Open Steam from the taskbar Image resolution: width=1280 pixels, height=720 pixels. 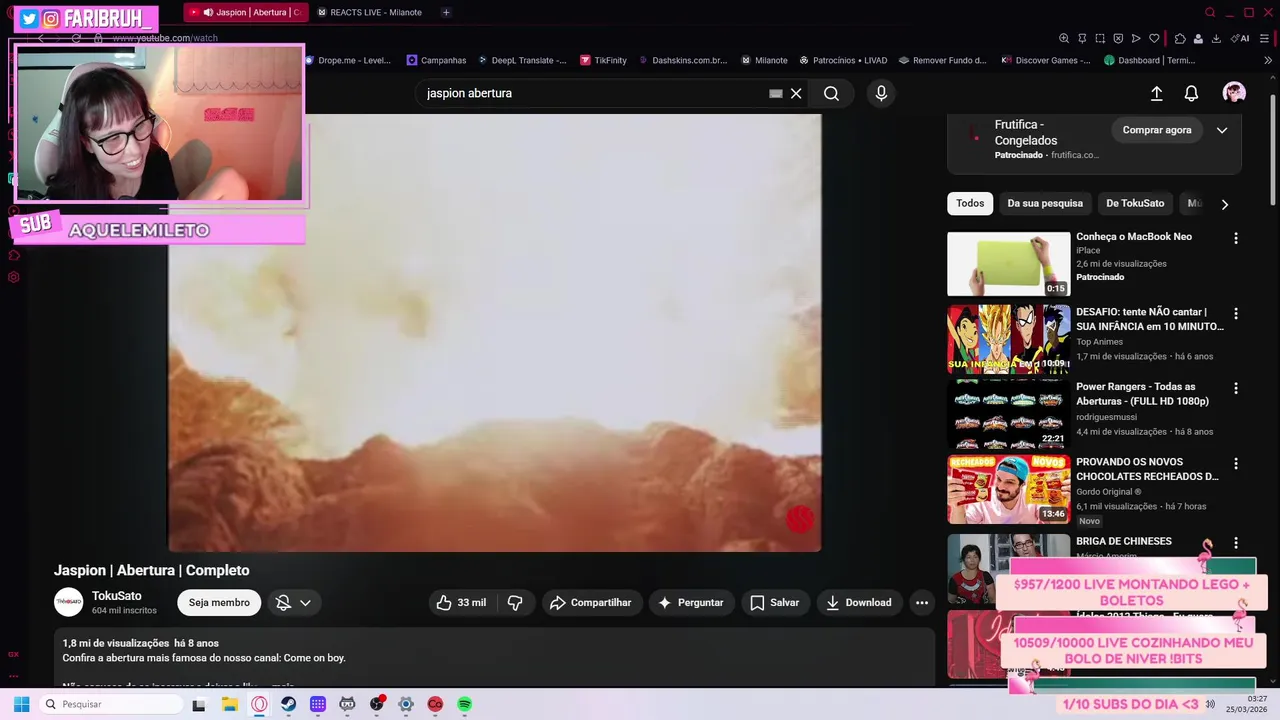click(288, 704)
